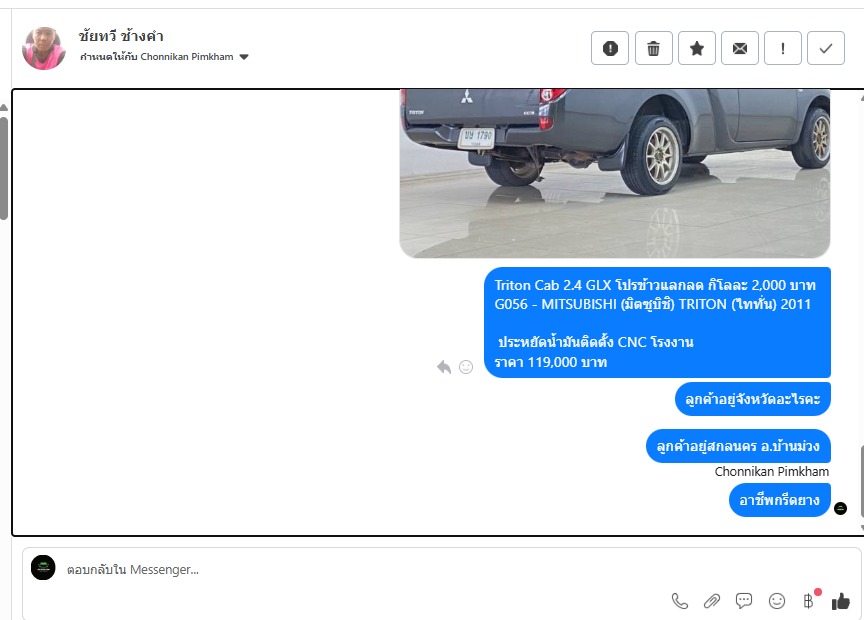The width and height of the screenshot is (864, 620).
Task: Open the profile photo of ชัยทวี ช้างคำ
Action: click(44, 48)
